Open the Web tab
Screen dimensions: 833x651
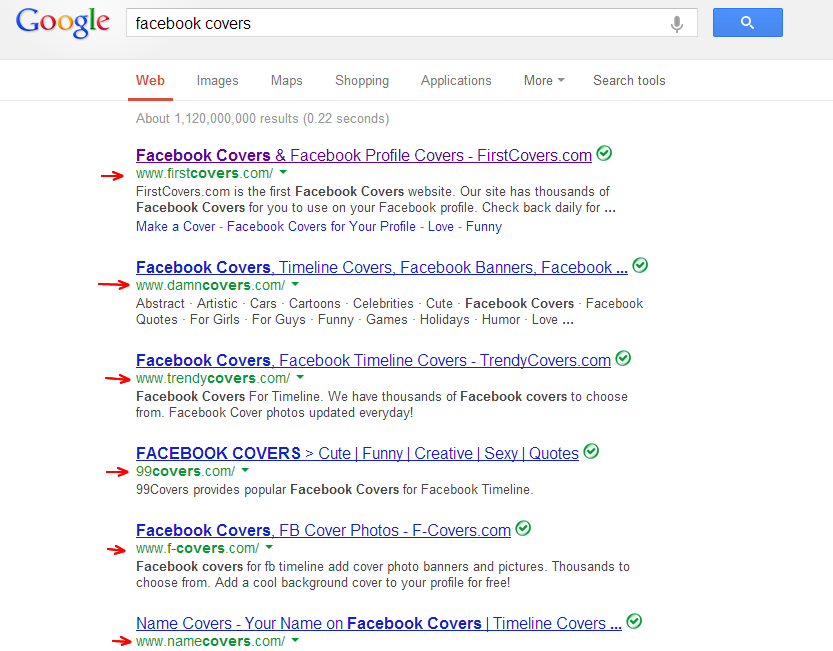[x=150, y=80]
